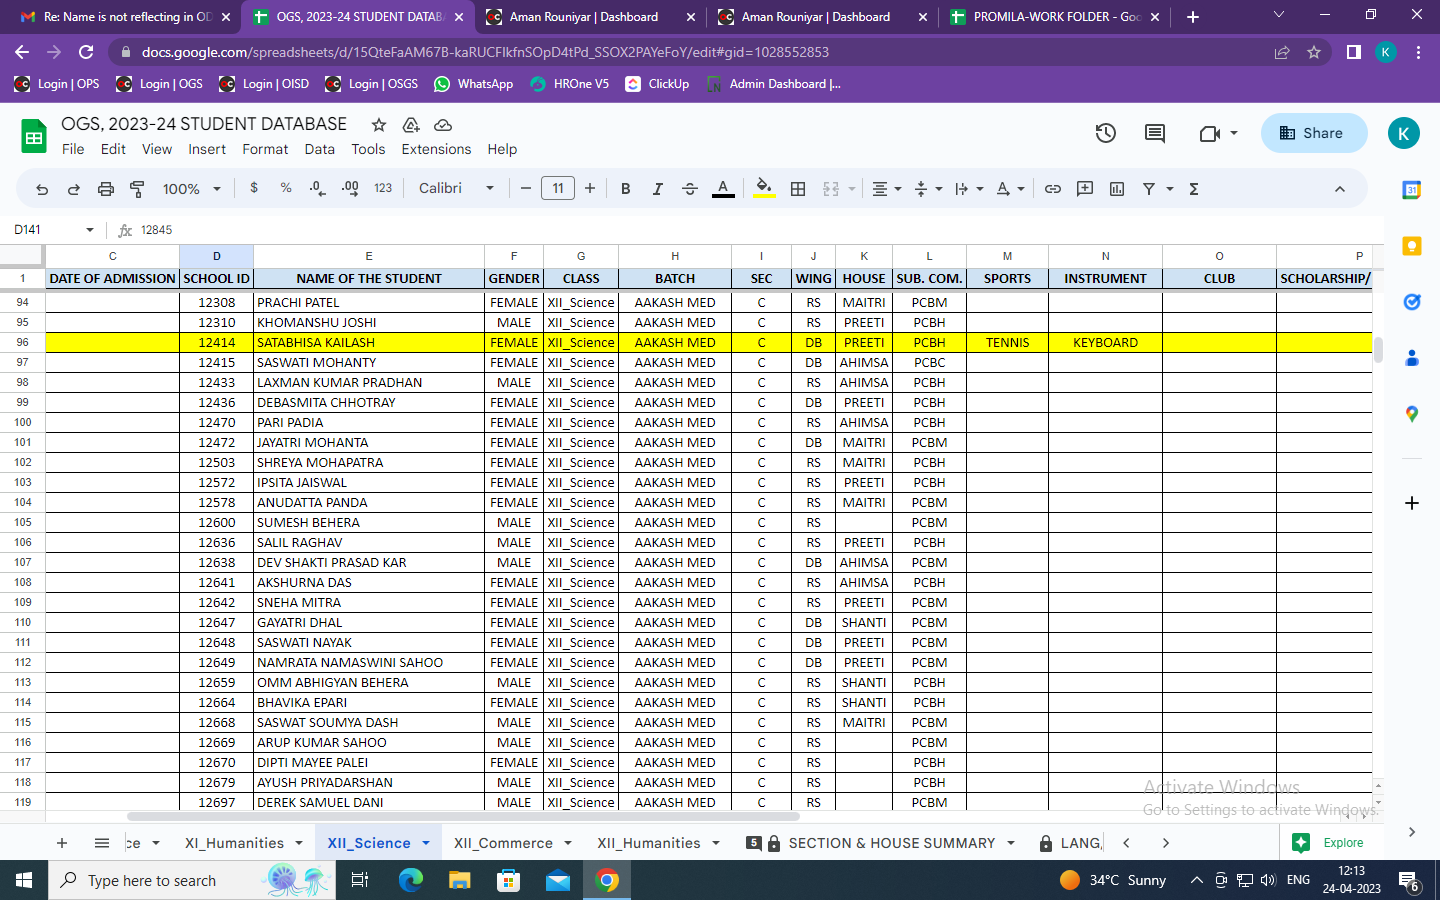The height and width of the screenshot is (900, 1440).
Task: Click the Print icon
Action: 106,189
